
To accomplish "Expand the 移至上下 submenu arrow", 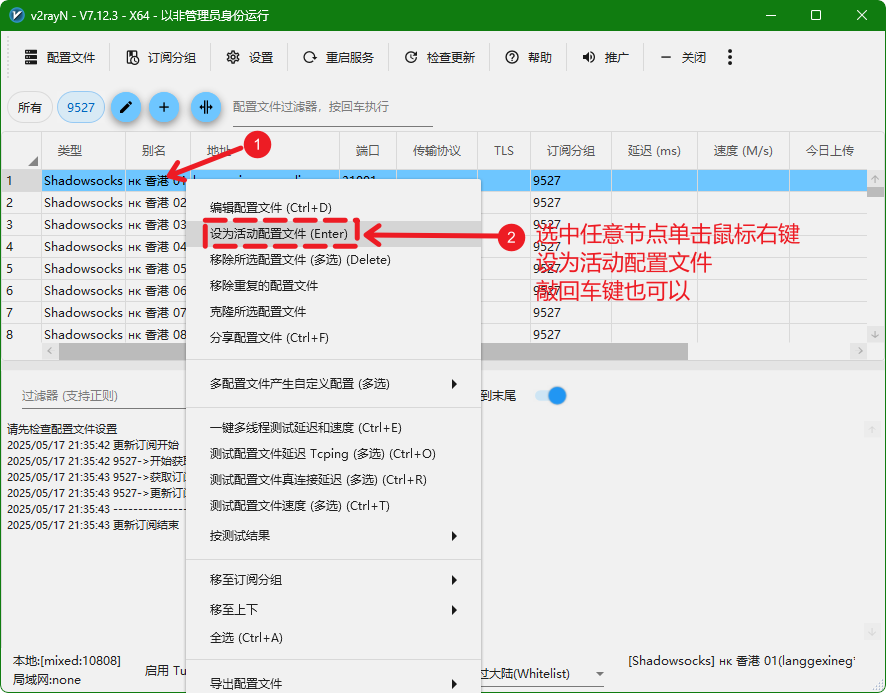I will pyautogui.click(x=454, y=609).
